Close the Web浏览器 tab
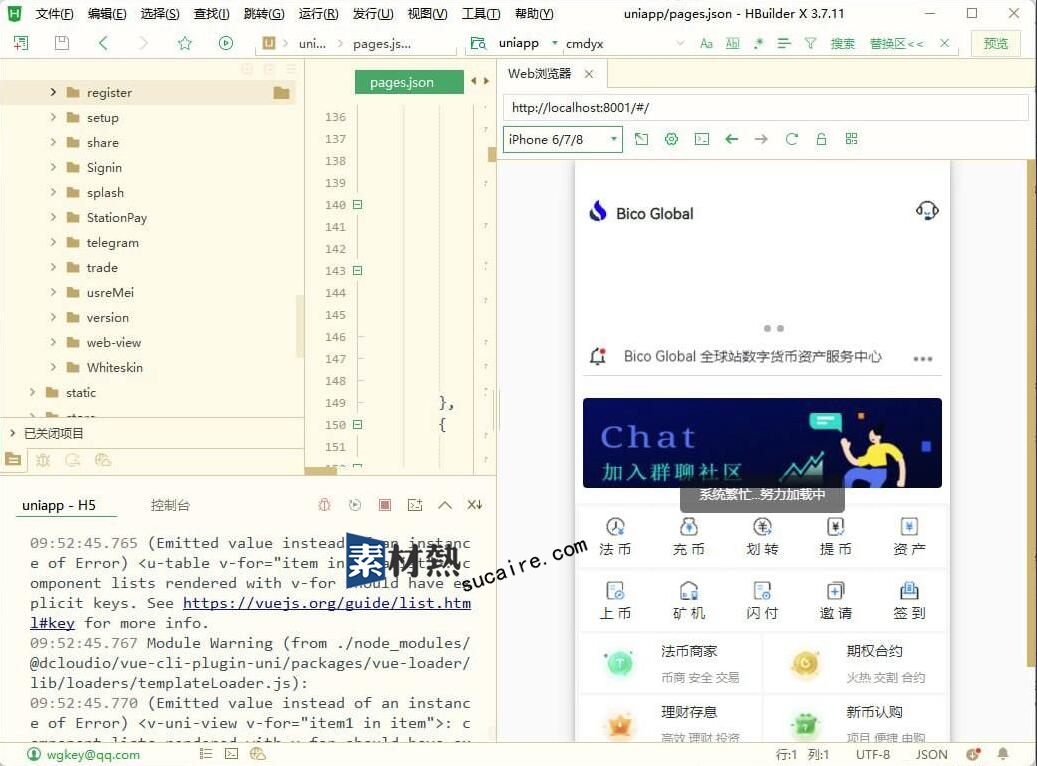 pyautogui.click(x=589, y=74)
